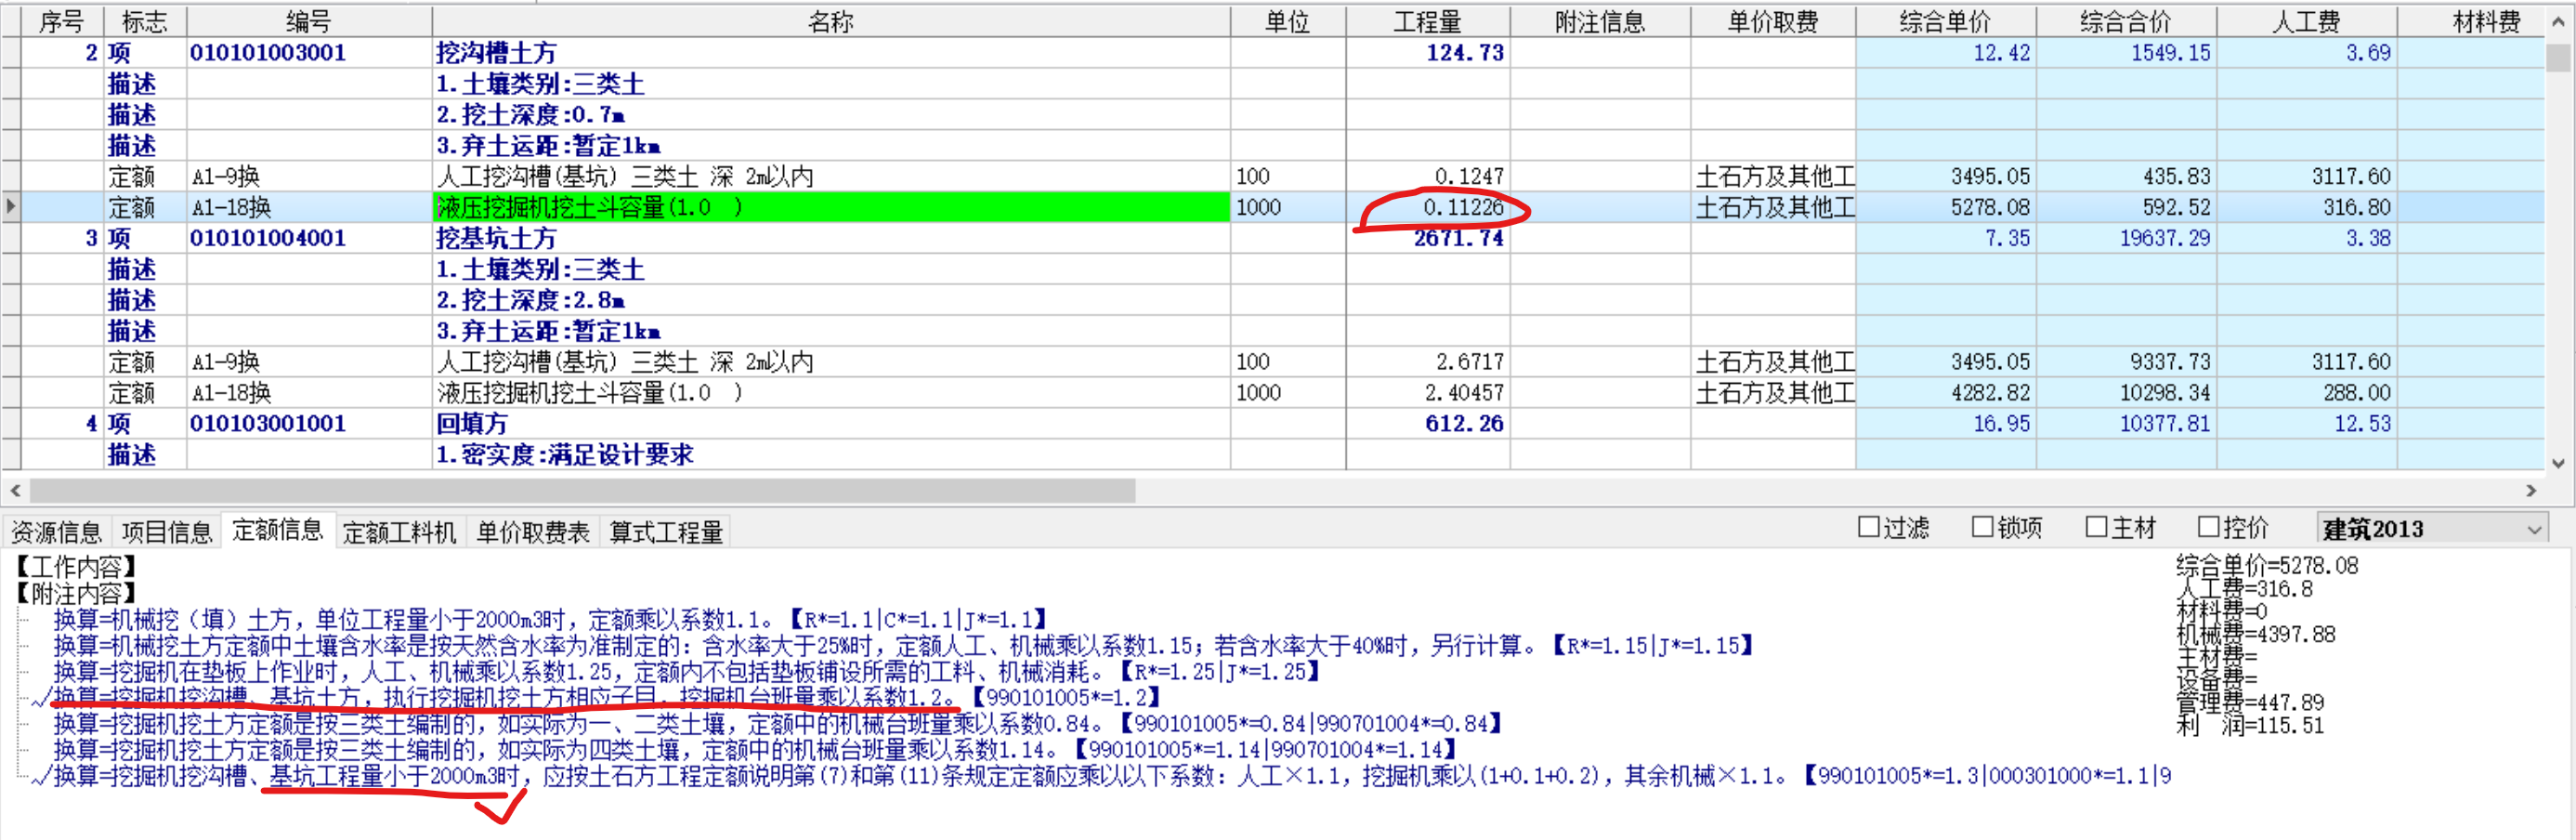
Task: Click the horizontal scrollbar thumb under the table
Action: click(x=582, y=491)
